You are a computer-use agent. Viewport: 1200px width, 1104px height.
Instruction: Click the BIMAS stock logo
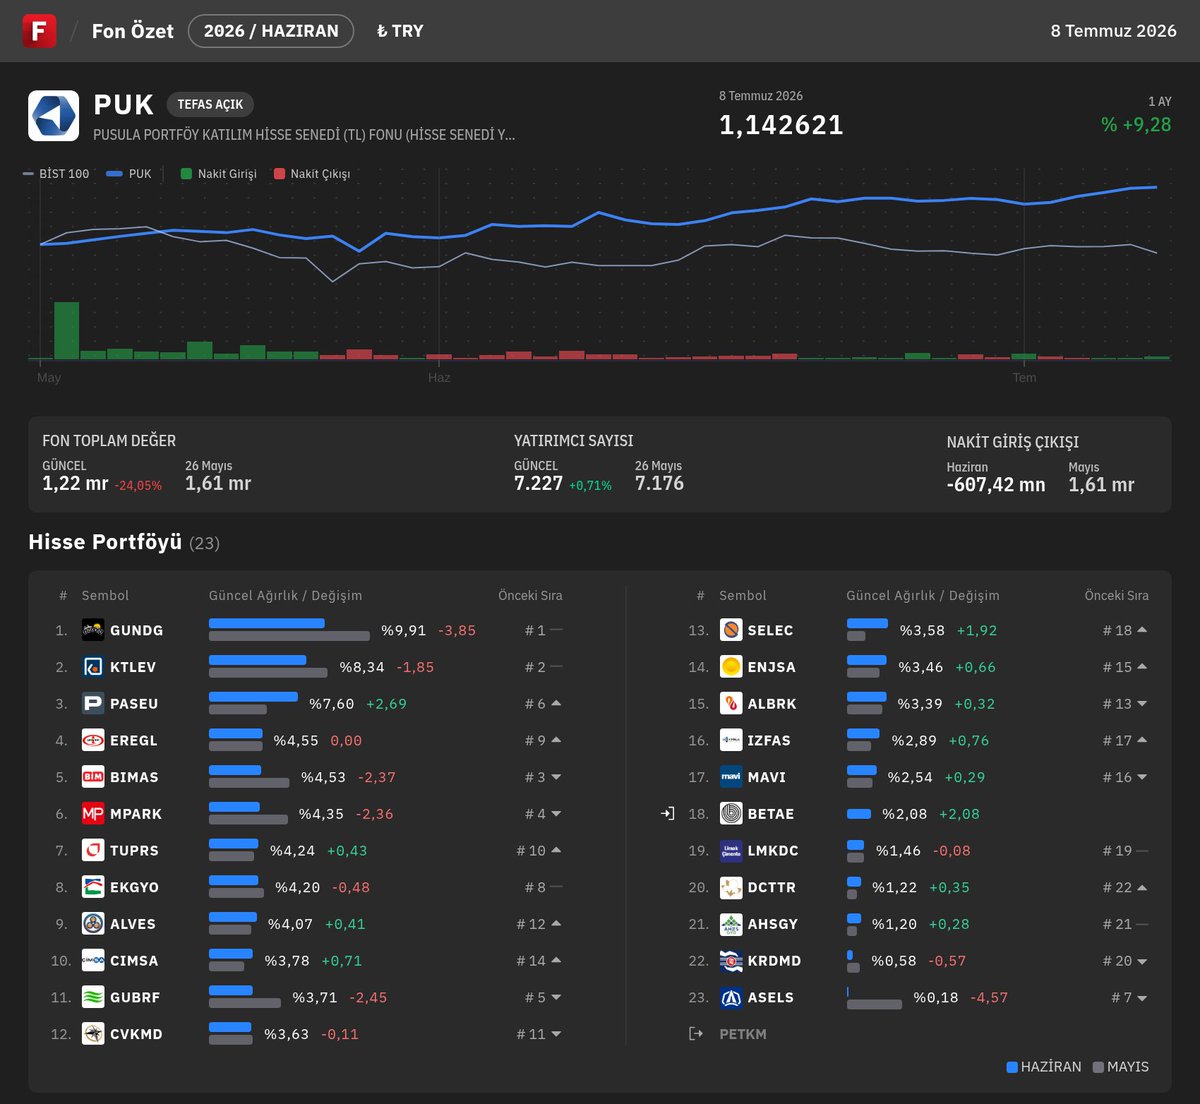[x=93, y=777]
